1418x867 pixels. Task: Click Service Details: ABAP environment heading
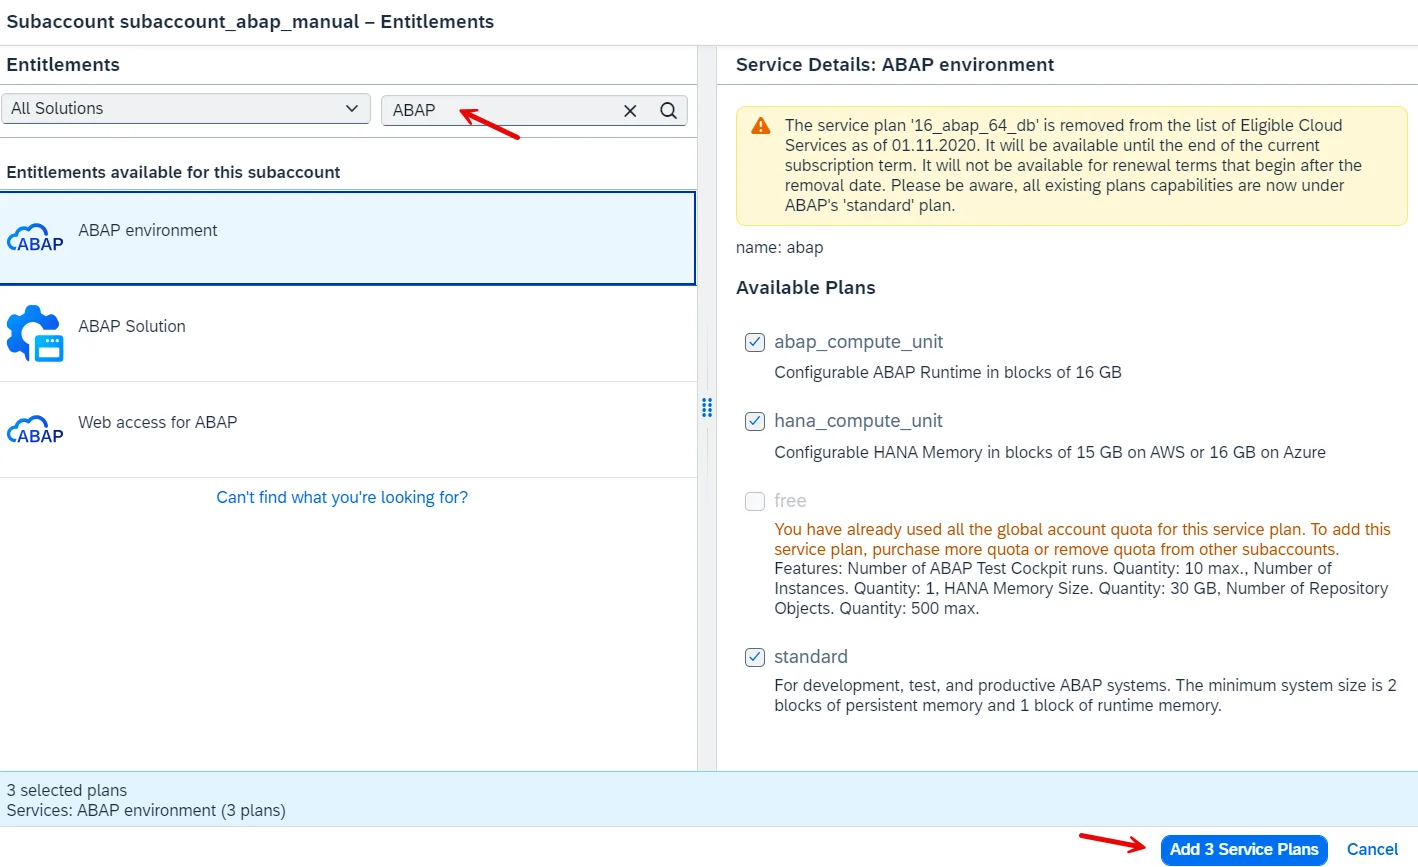895,65
